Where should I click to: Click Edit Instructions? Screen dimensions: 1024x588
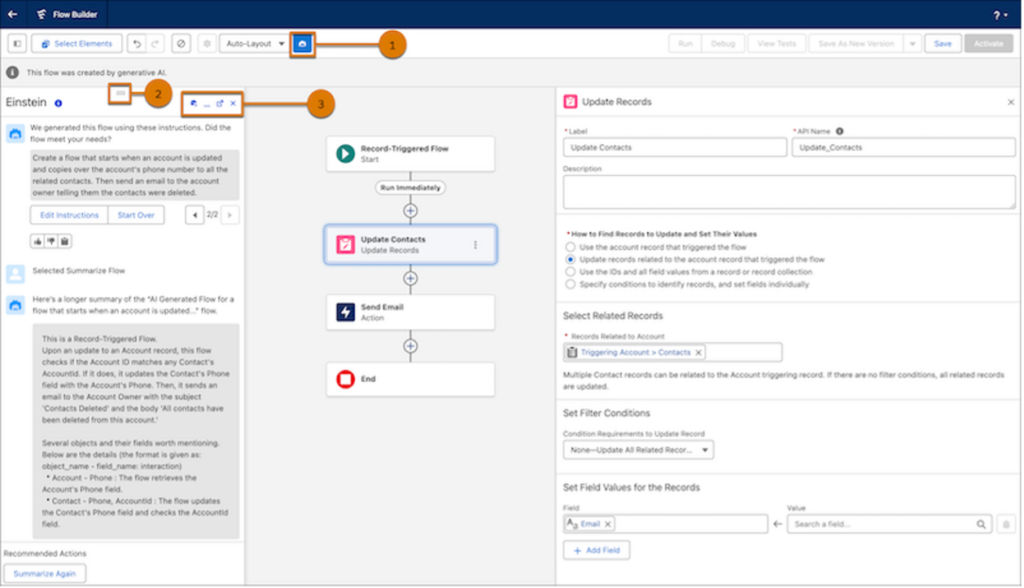(69, 215)
